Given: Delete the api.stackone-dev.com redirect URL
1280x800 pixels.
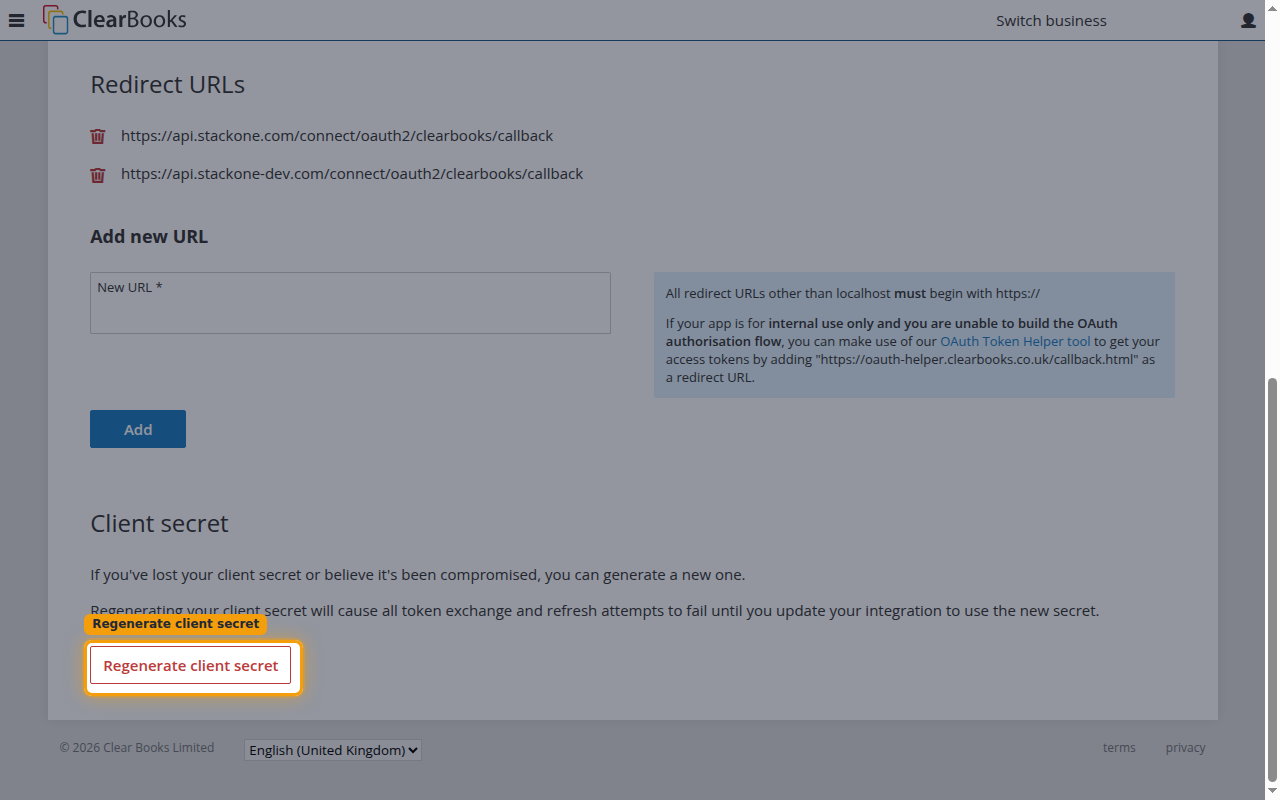Looking at the screenshot, I should pos(98,175).
